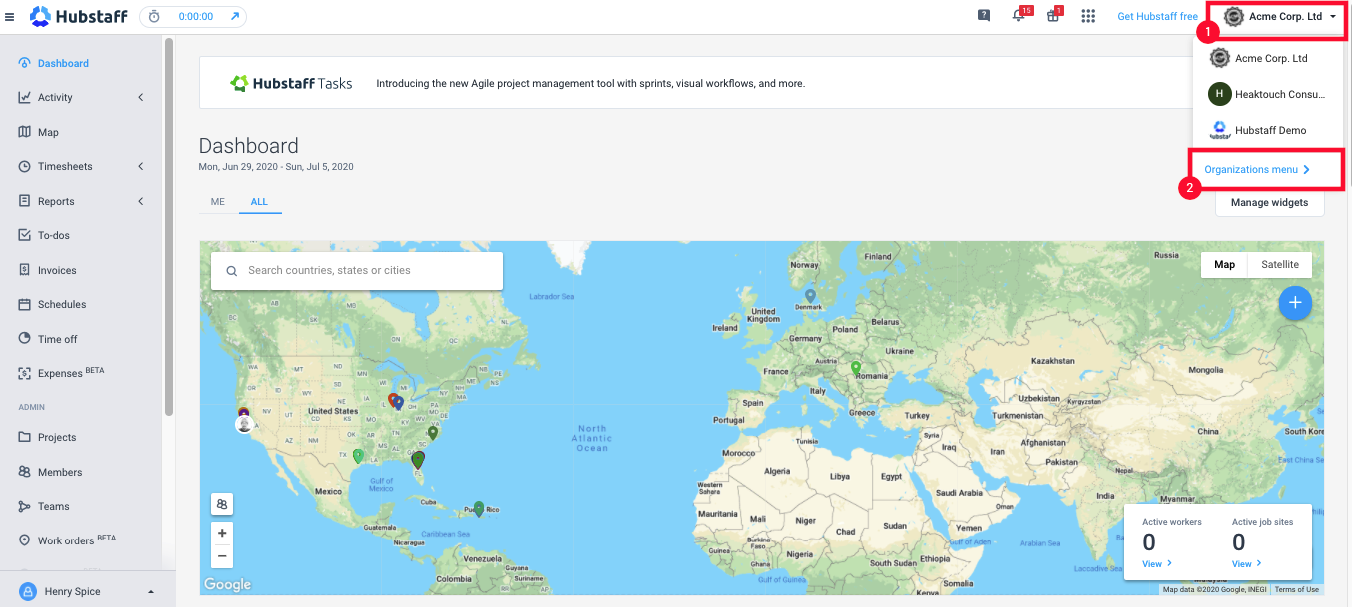This screenshot has width=1352, height=607.
Task: Select Acme Corp. Ltd from organization list
Action: point(1268,58)
